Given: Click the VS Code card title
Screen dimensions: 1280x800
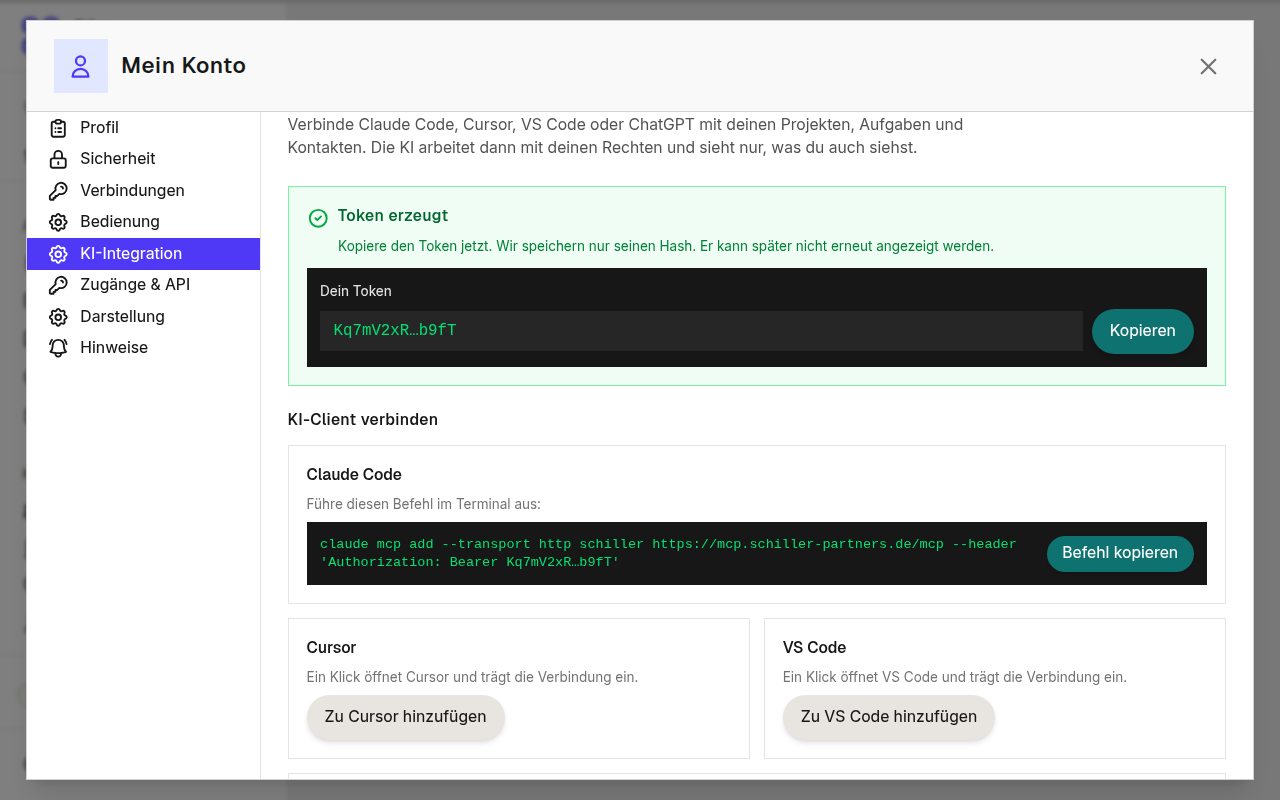Looking at the screenshot, I should (814, 648).
